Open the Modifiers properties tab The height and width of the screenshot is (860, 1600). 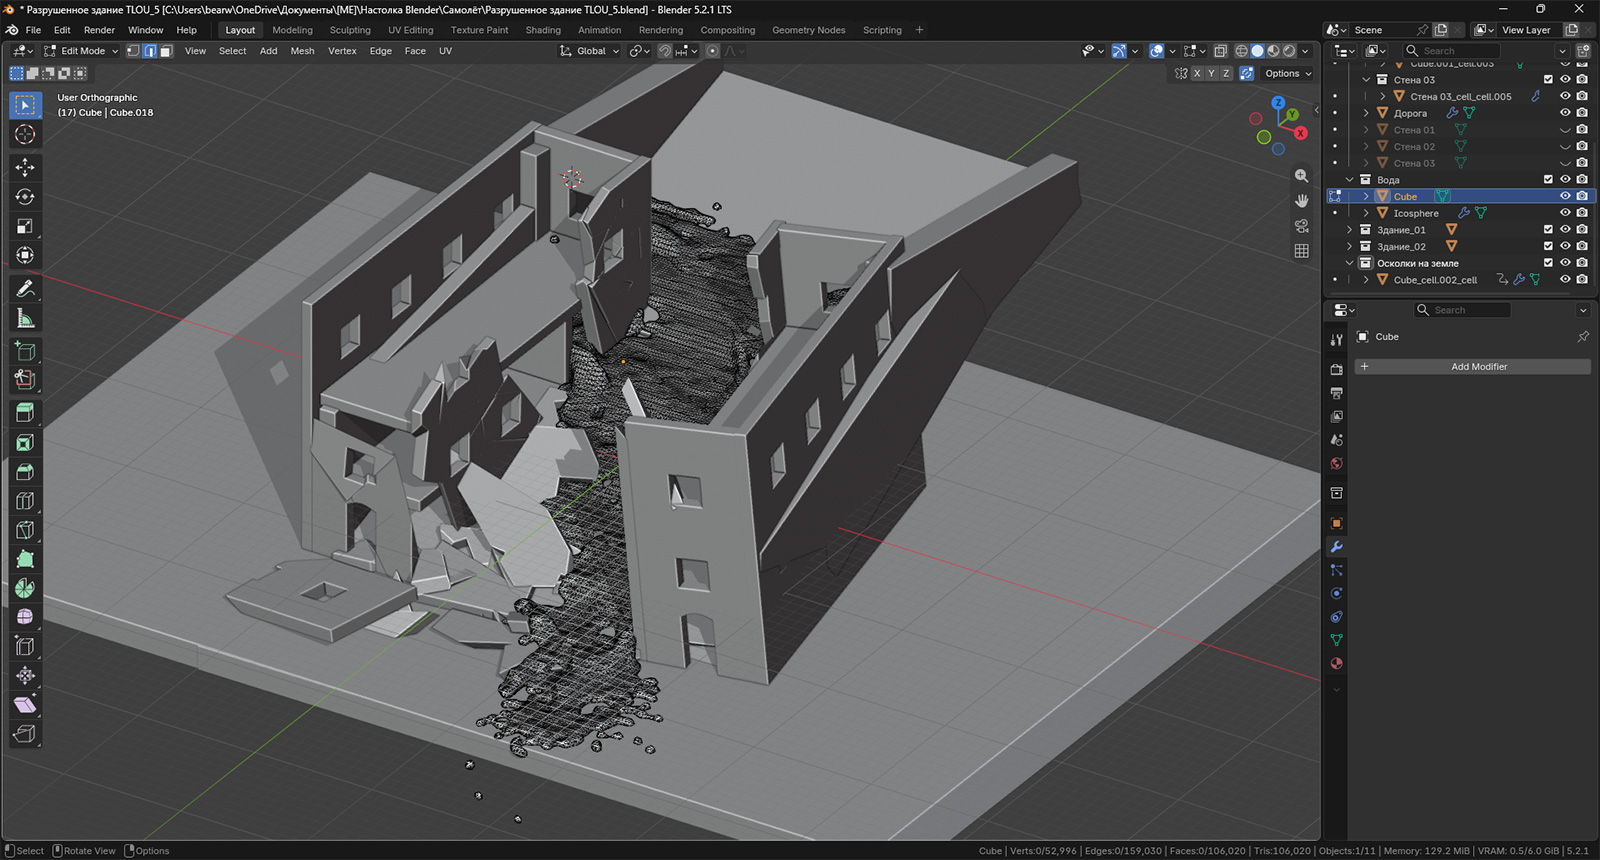coord(1336,547)
